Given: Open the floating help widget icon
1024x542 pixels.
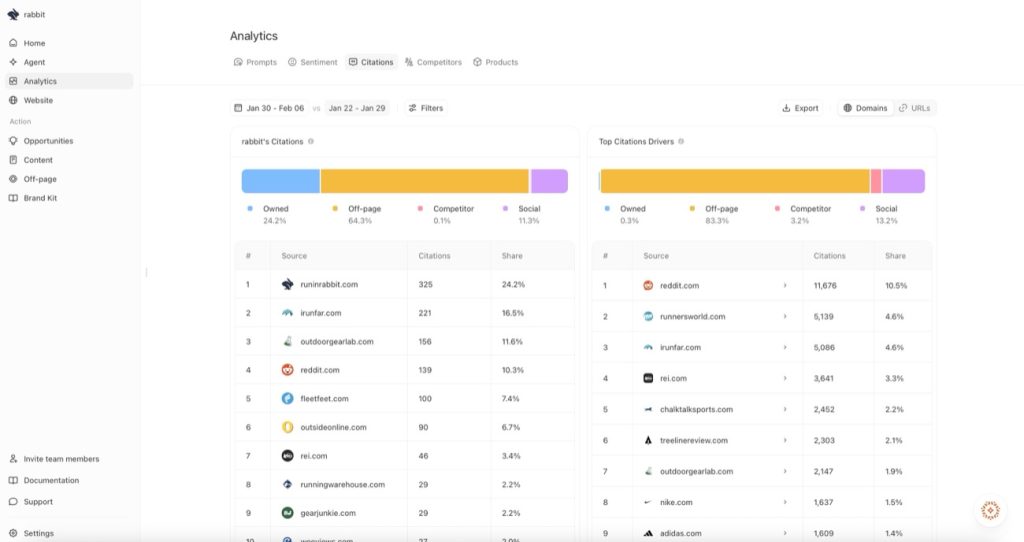Looking at the screenshot, I should (990, 510).
